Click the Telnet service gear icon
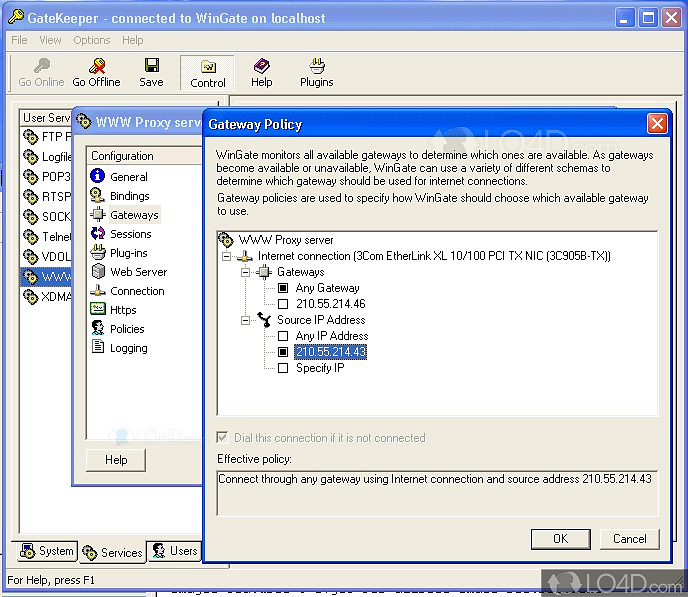This screenshot has width=688, height=597. 31,237
